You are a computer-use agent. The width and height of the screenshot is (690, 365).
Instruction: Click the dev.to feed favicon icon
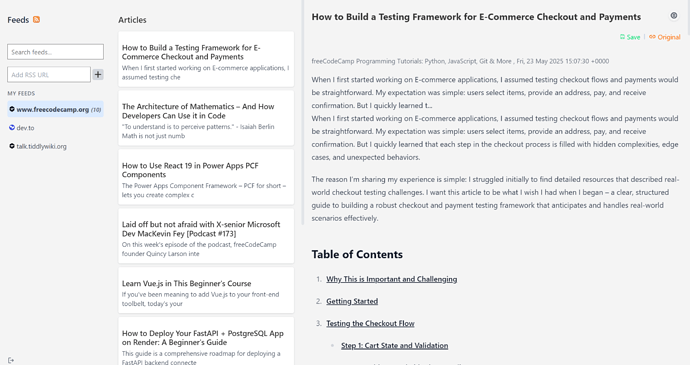tap(12, 127)
